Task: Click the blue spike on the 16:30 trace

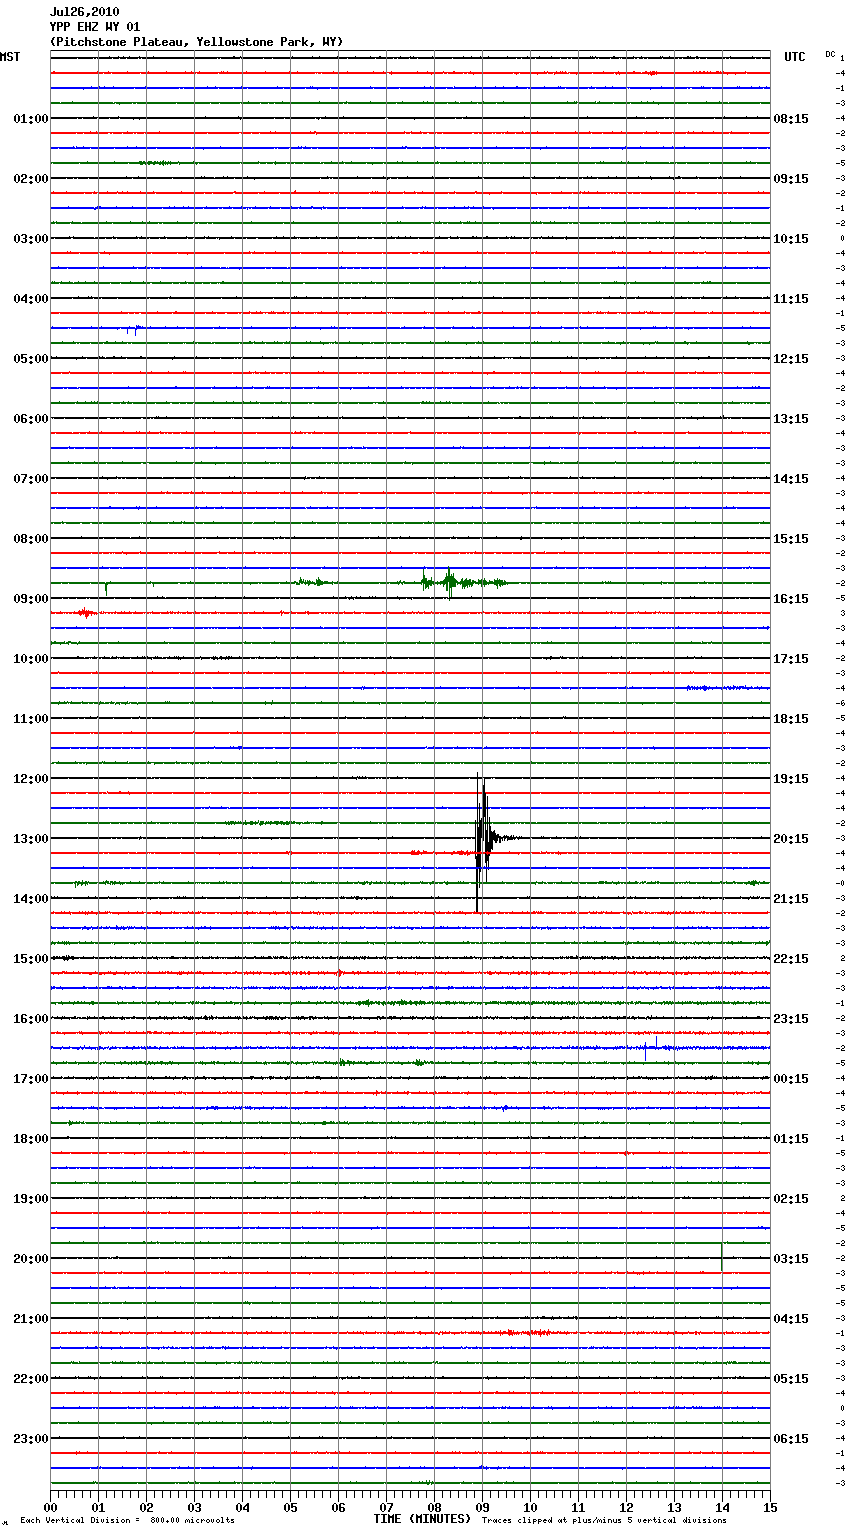Action: pos(645,1048)
